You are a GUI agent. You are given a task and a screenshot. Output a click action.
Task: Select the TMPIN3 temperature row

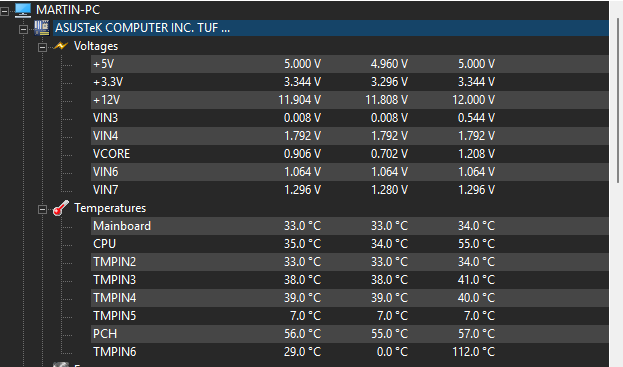coord(350,280)
